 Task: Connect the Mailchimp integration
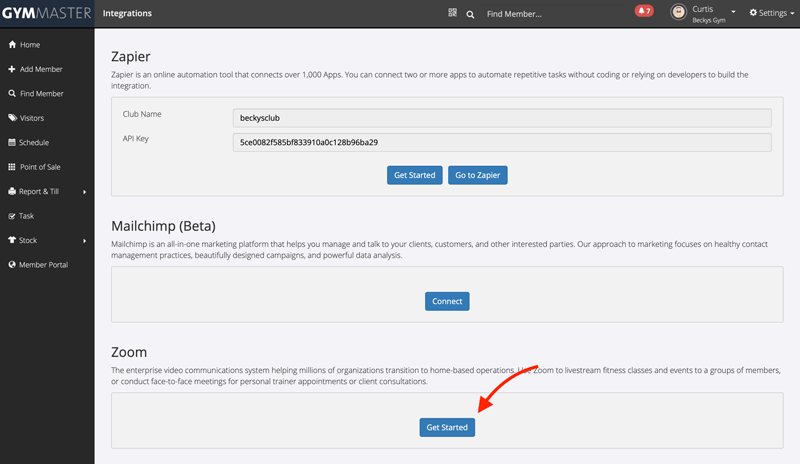coord(447,301)
